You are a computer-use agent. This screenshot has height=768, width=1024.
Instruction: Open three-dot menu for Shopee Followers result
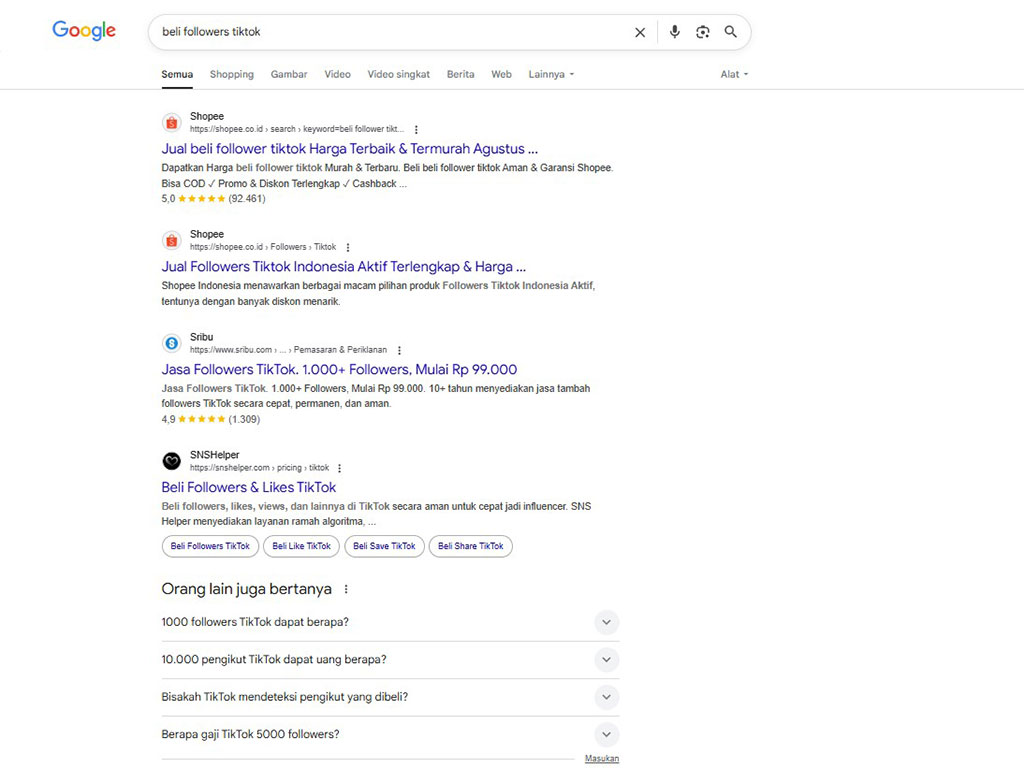348,248
